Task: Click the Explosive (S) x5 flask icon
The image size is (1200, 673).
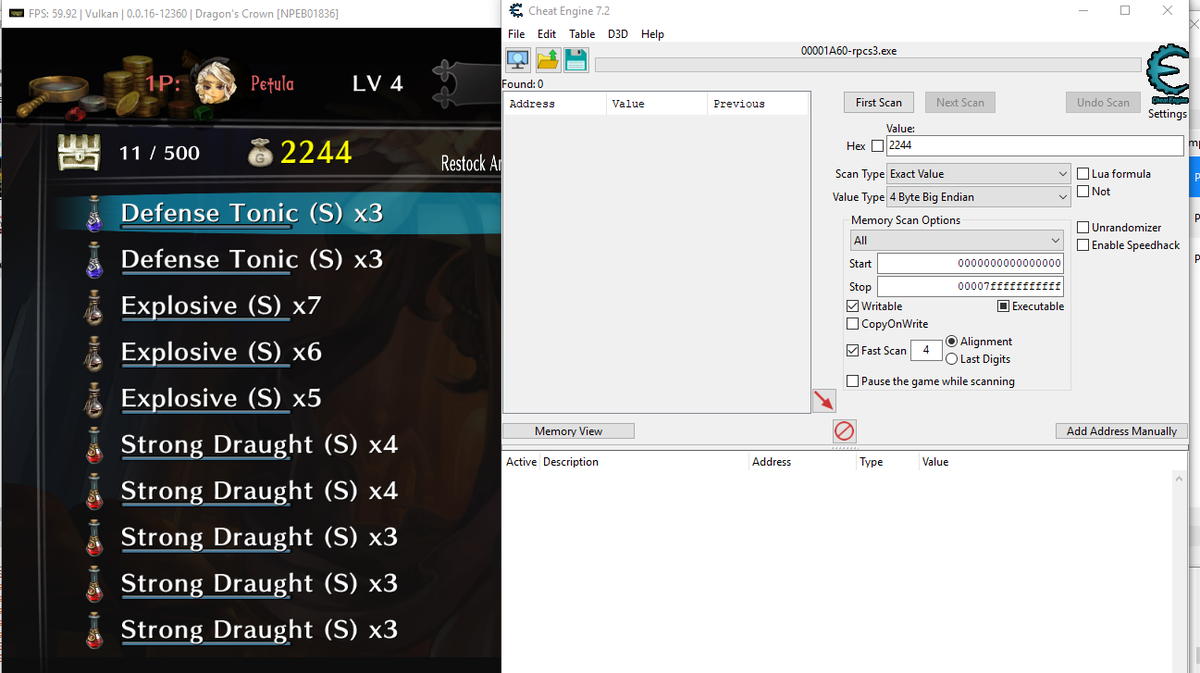Action: pos(95,398)
